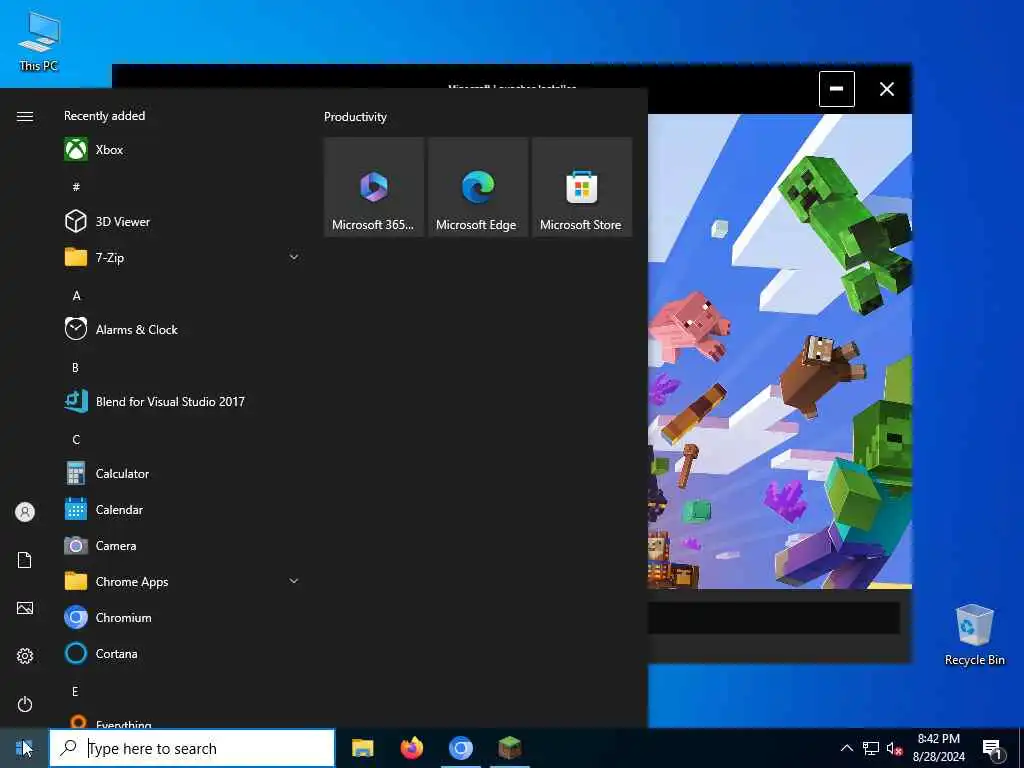Viewport: 1024px width, 768px height.
Task: Open Firefox from the taskbar
Action: click(x=411, y=748)
